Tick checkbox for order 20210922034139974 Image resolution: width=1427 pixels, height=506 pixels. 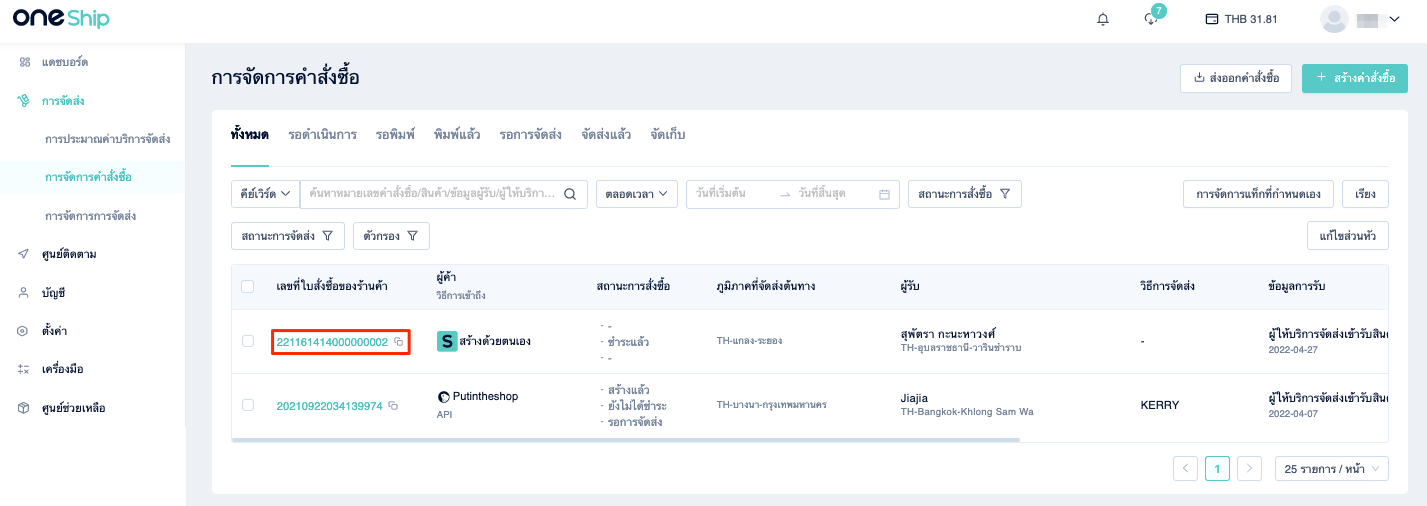248,405
